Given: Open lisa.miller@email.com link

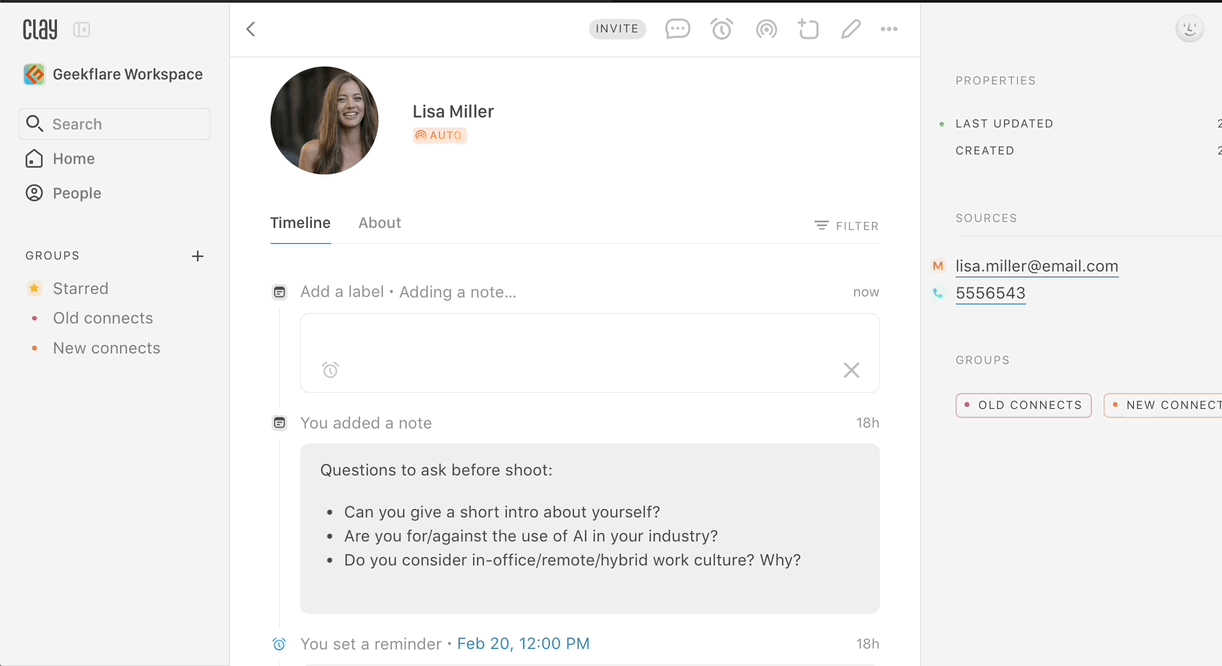Looking at the screenshot, I should point(1037,266).
